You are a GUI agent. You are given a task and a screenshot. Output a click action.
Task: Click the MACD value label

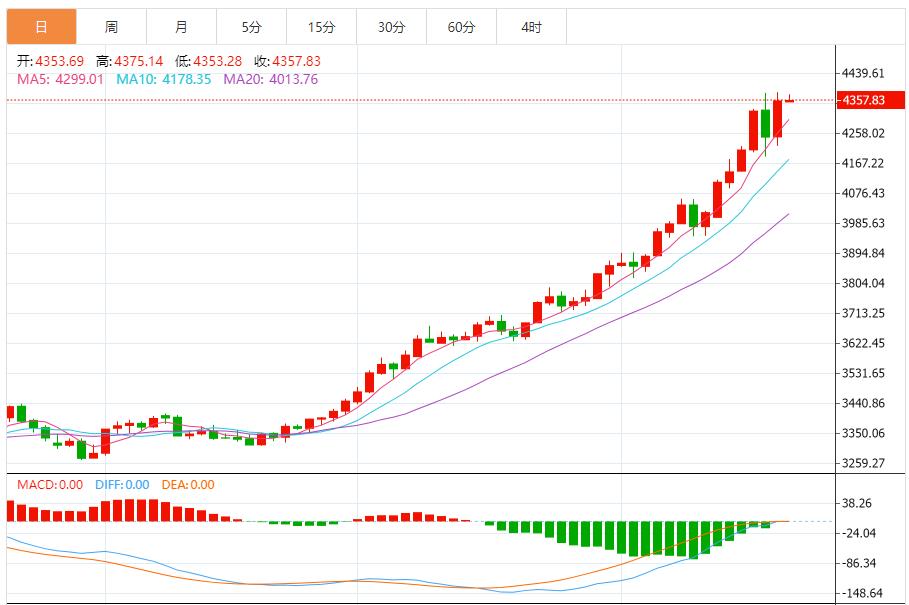(50, 485)
